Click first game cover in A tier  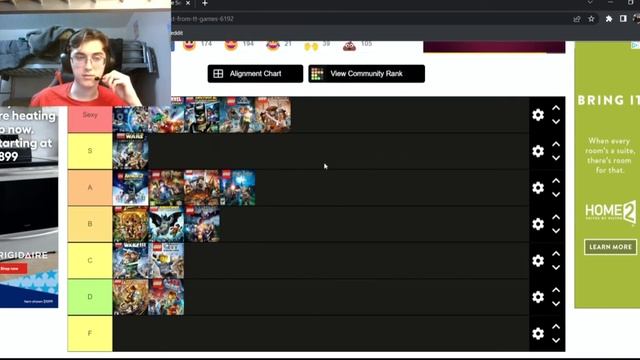click(131, 188)
